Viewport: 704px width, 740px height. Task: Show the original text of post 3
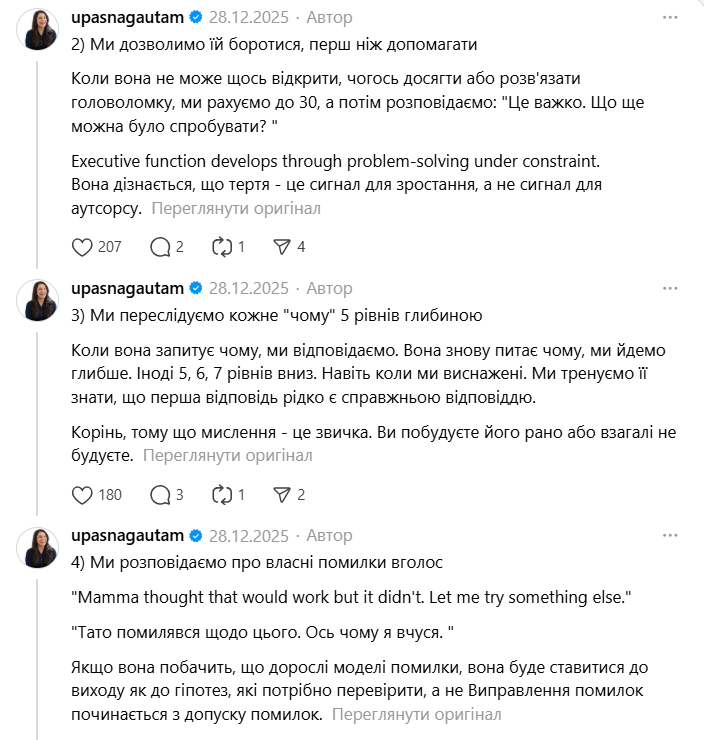[228, 455]
